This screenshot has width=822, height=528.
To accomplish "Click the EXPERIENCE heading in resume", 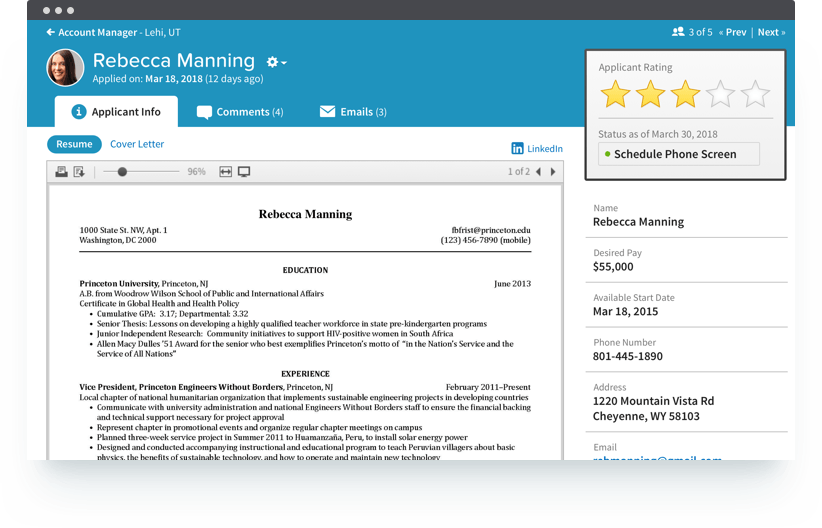I will (305, 374).
